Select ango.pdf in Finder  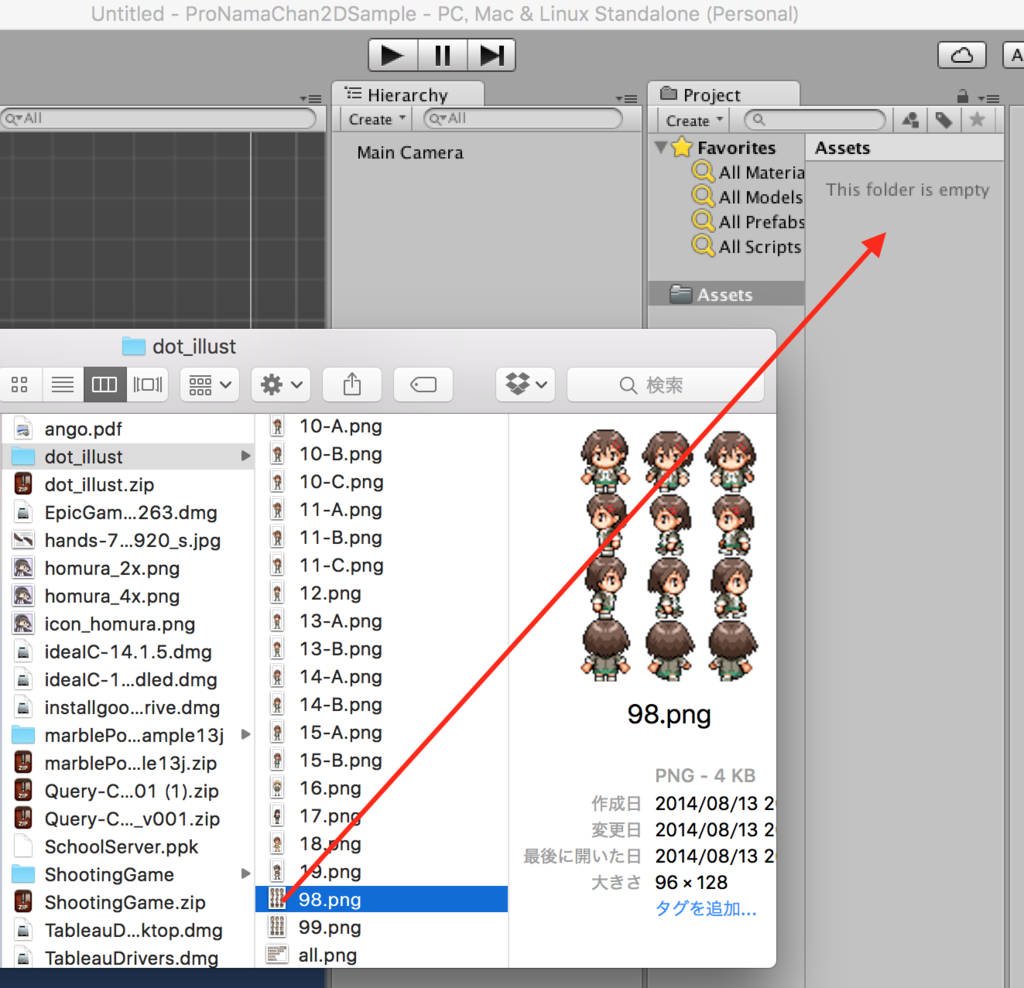pos(128,429)
